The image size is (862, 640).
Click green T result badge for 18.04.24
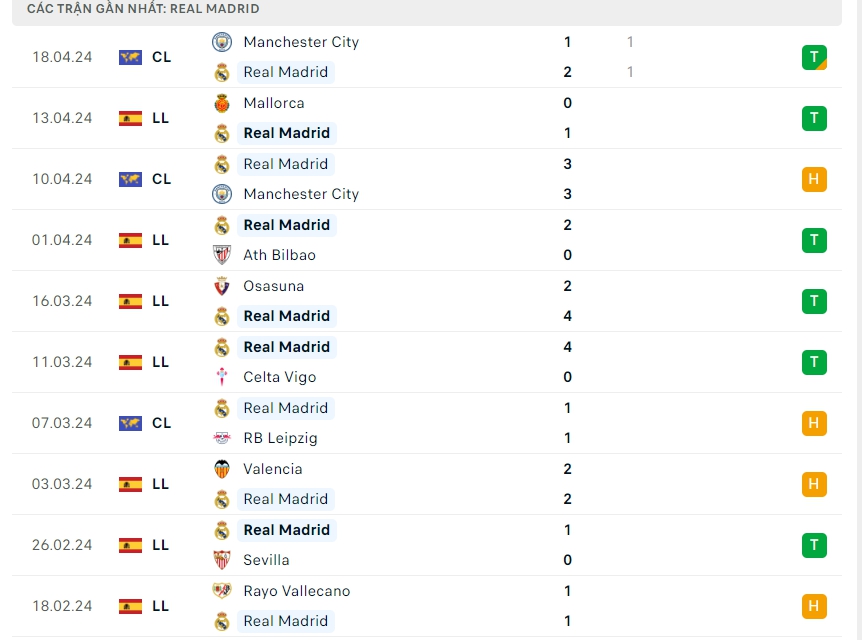(814, 57)
